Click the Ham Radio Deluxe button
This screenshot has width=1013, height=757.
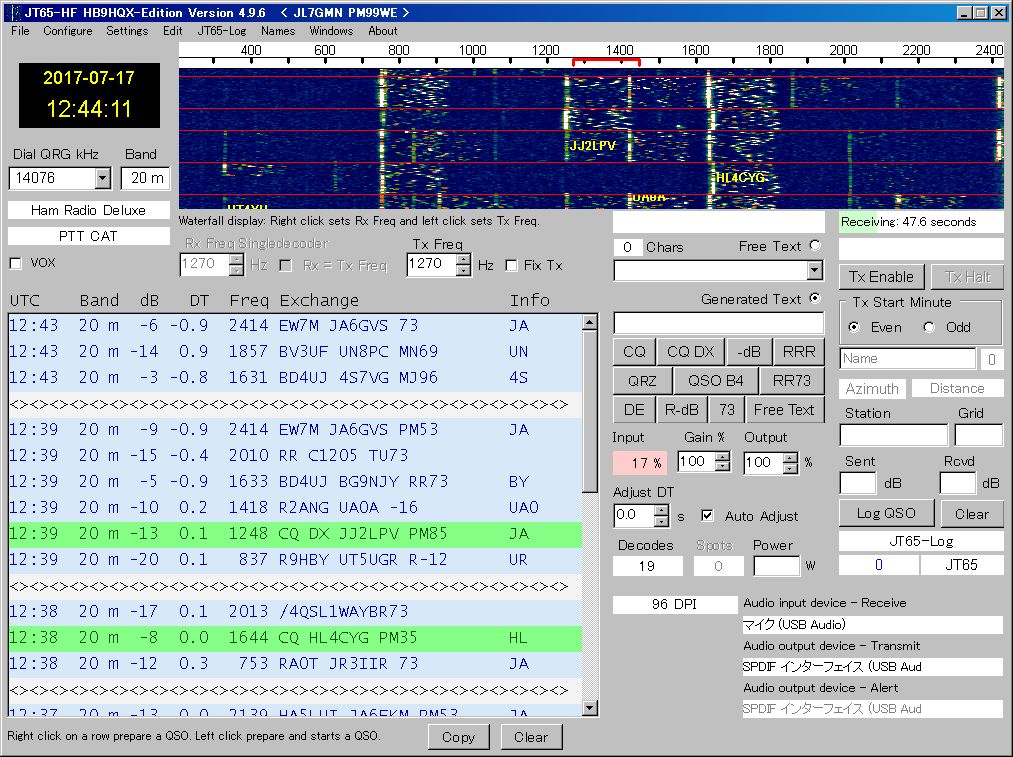click(x=89, y=210)
